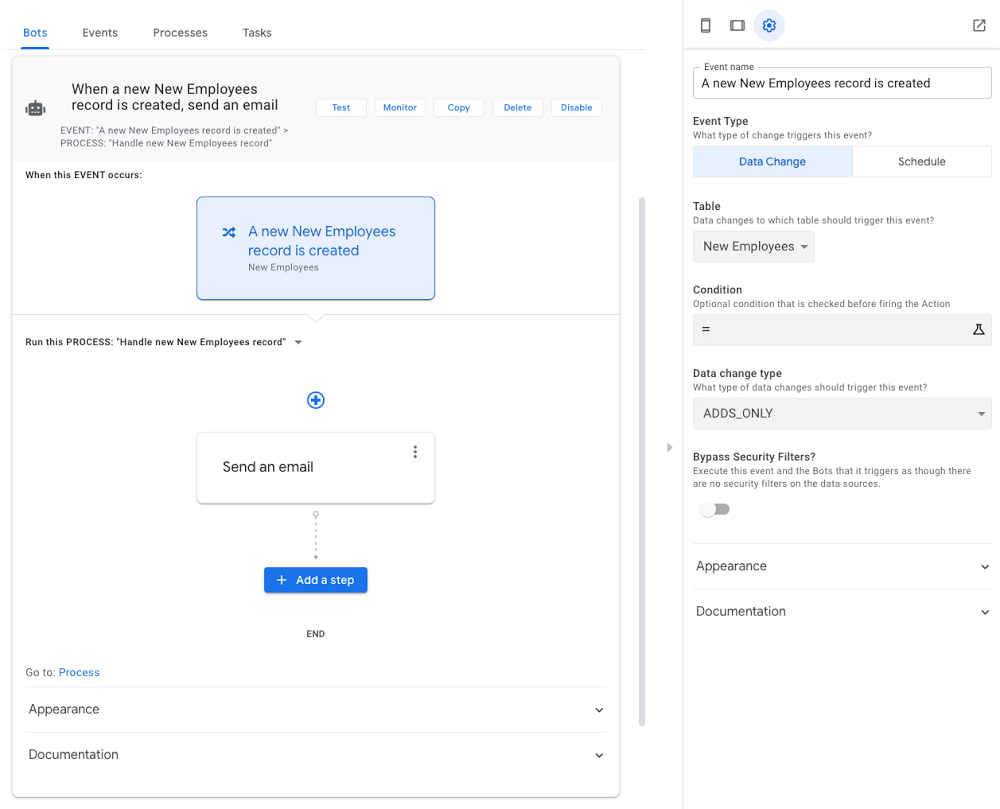Open the Processes tab
Viewport: 1000px width, 809px height.
point(180,33)
